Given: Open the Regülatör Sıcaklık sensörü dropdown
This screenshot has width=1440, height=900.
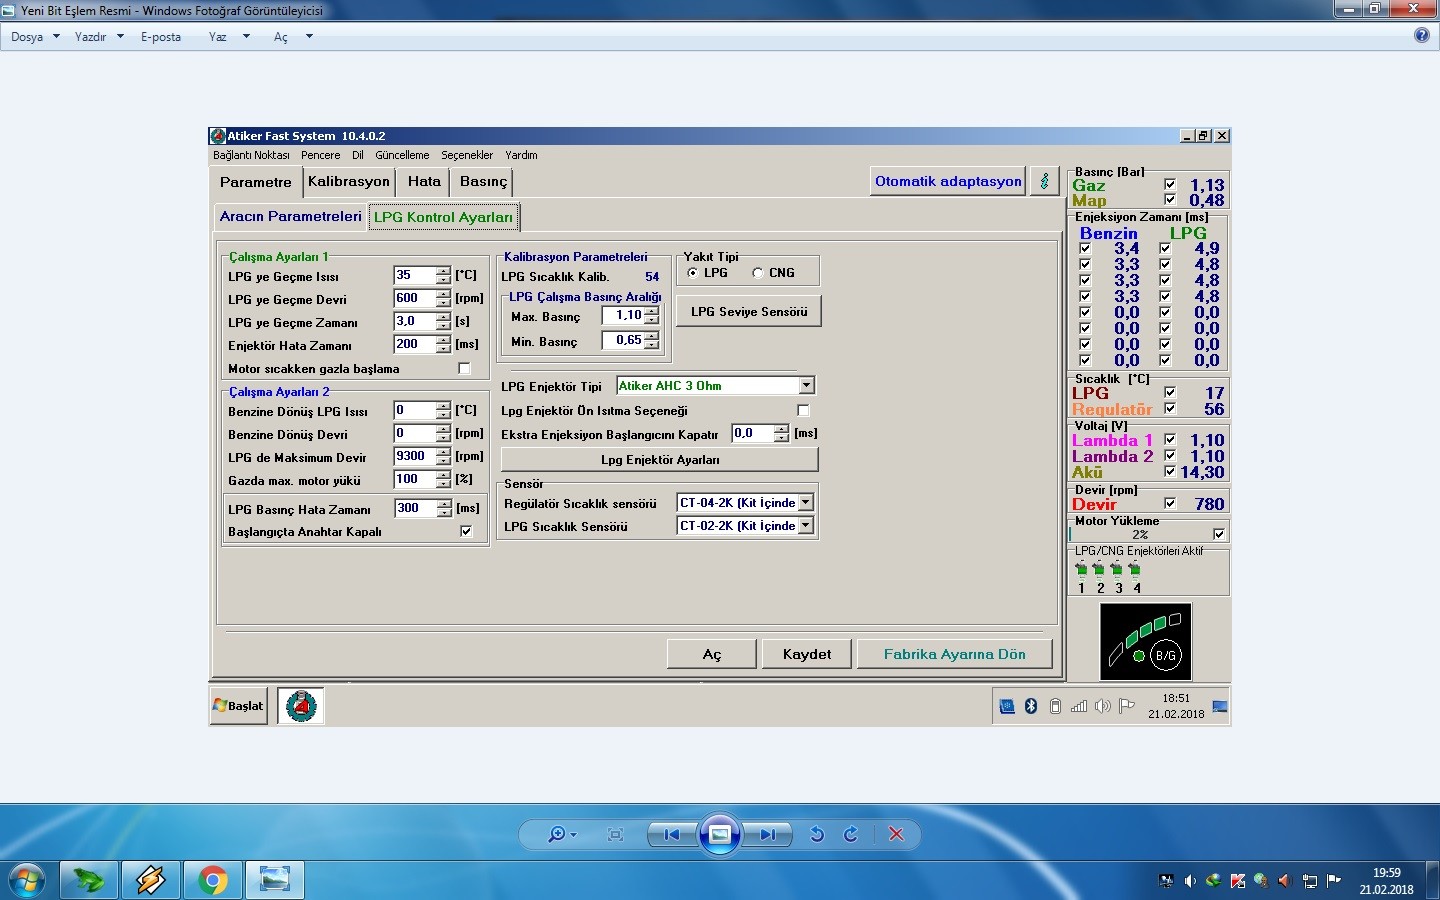Looking at the screenshot, I should click(x=806, y=502).
